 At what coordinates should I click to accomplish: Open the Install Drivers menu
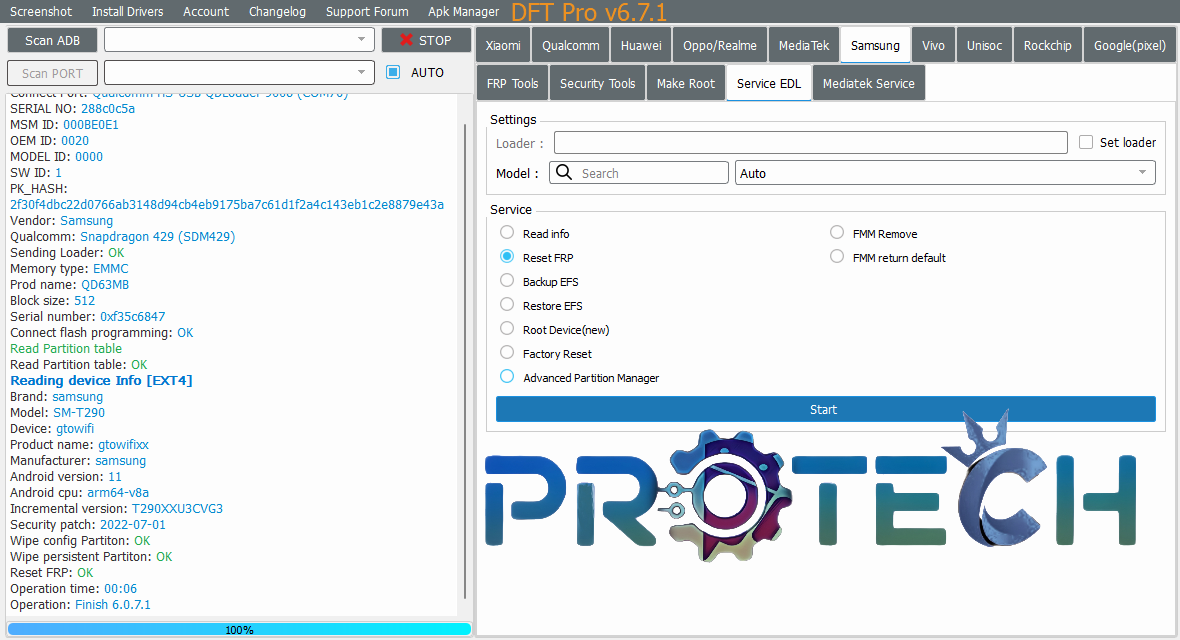127,11
